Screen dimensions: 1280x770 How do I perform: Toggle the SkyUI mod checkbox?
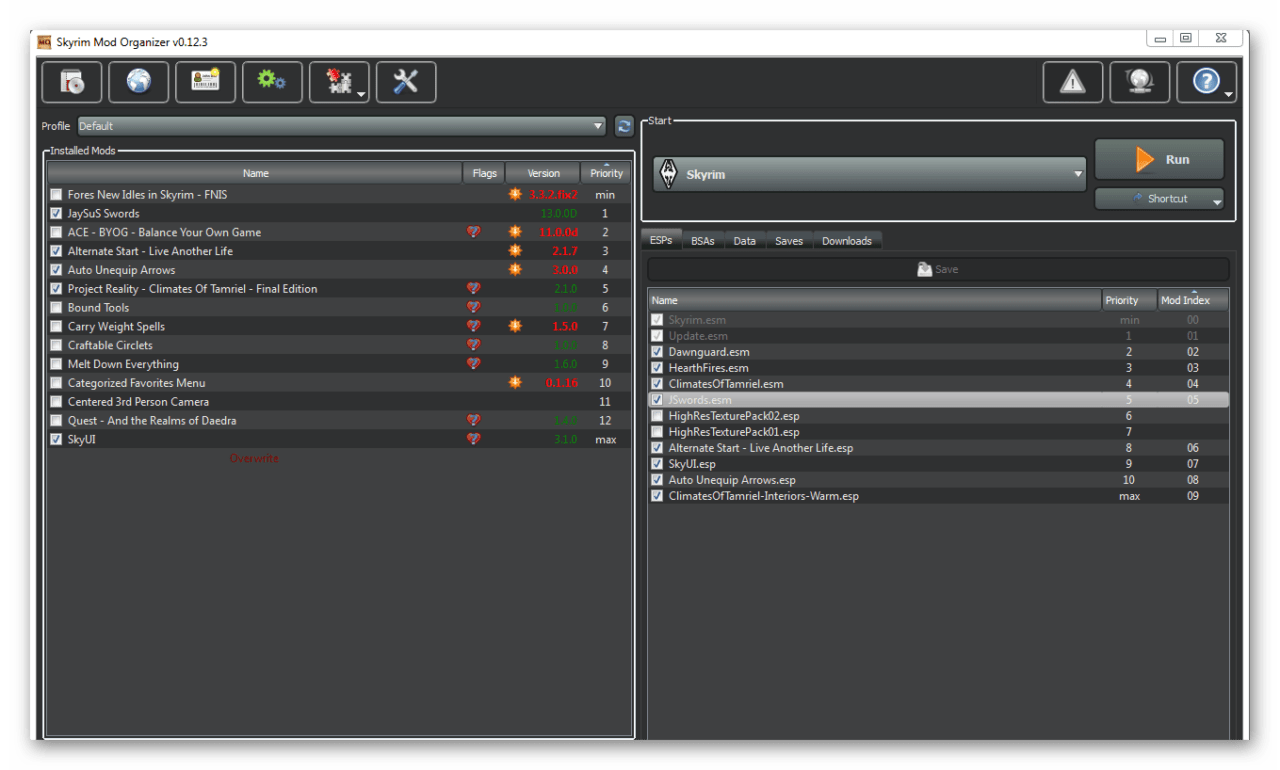[56, 439]
